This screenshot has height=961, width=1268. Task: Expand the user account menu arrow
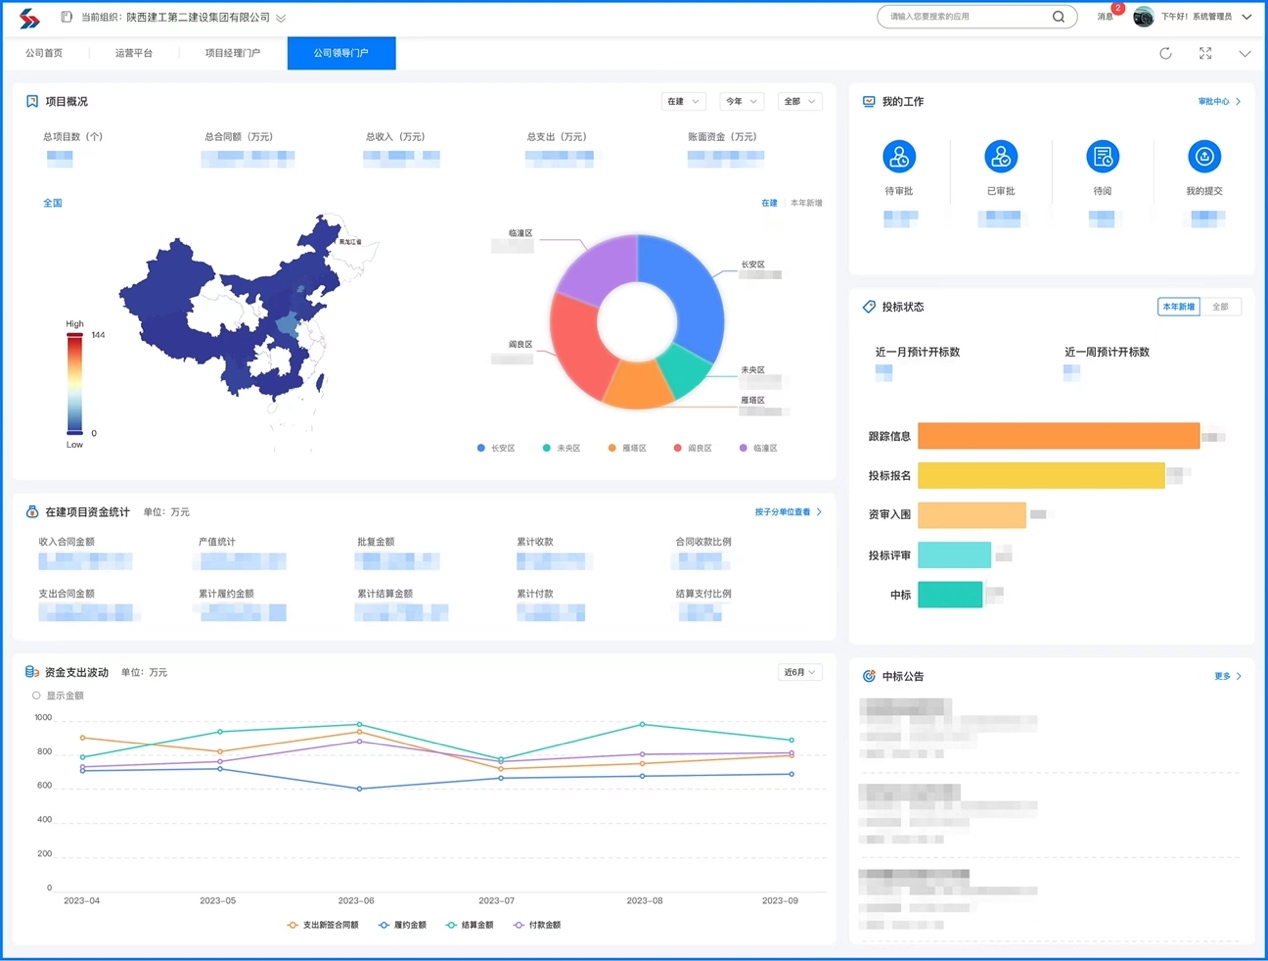click(x=1247, y=17)
